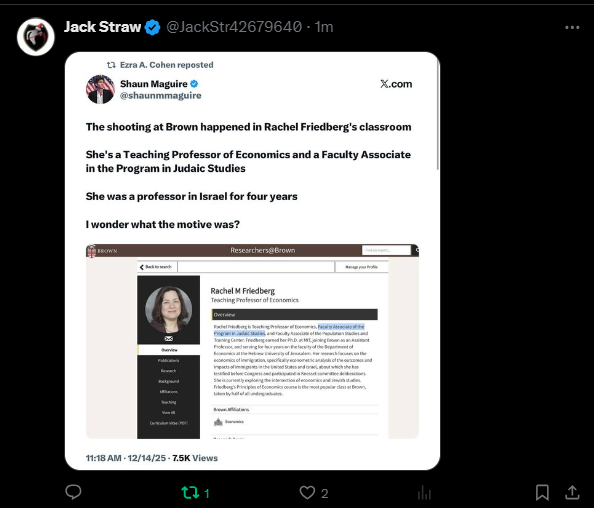The height and width of the screenshot is (508, 594).
Task: Click the Manage your Profile button
Action: pos(361,267)
